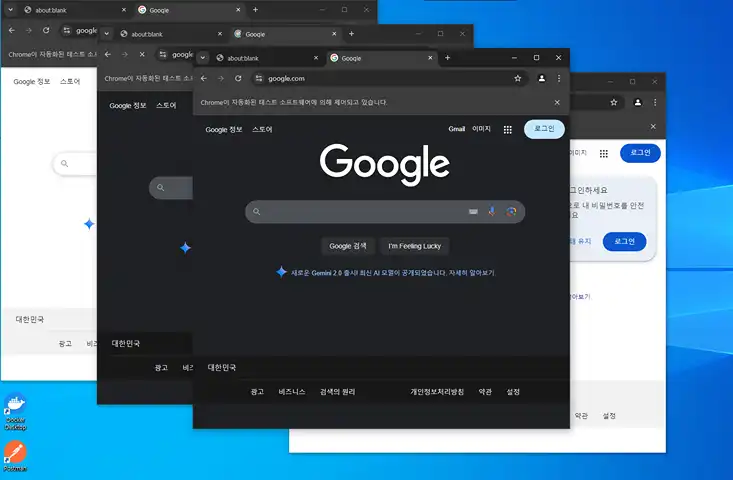The height and width of the screenshot is (480, 733).
Task: Open Google Lens image search icon
Action: point(511,212)
